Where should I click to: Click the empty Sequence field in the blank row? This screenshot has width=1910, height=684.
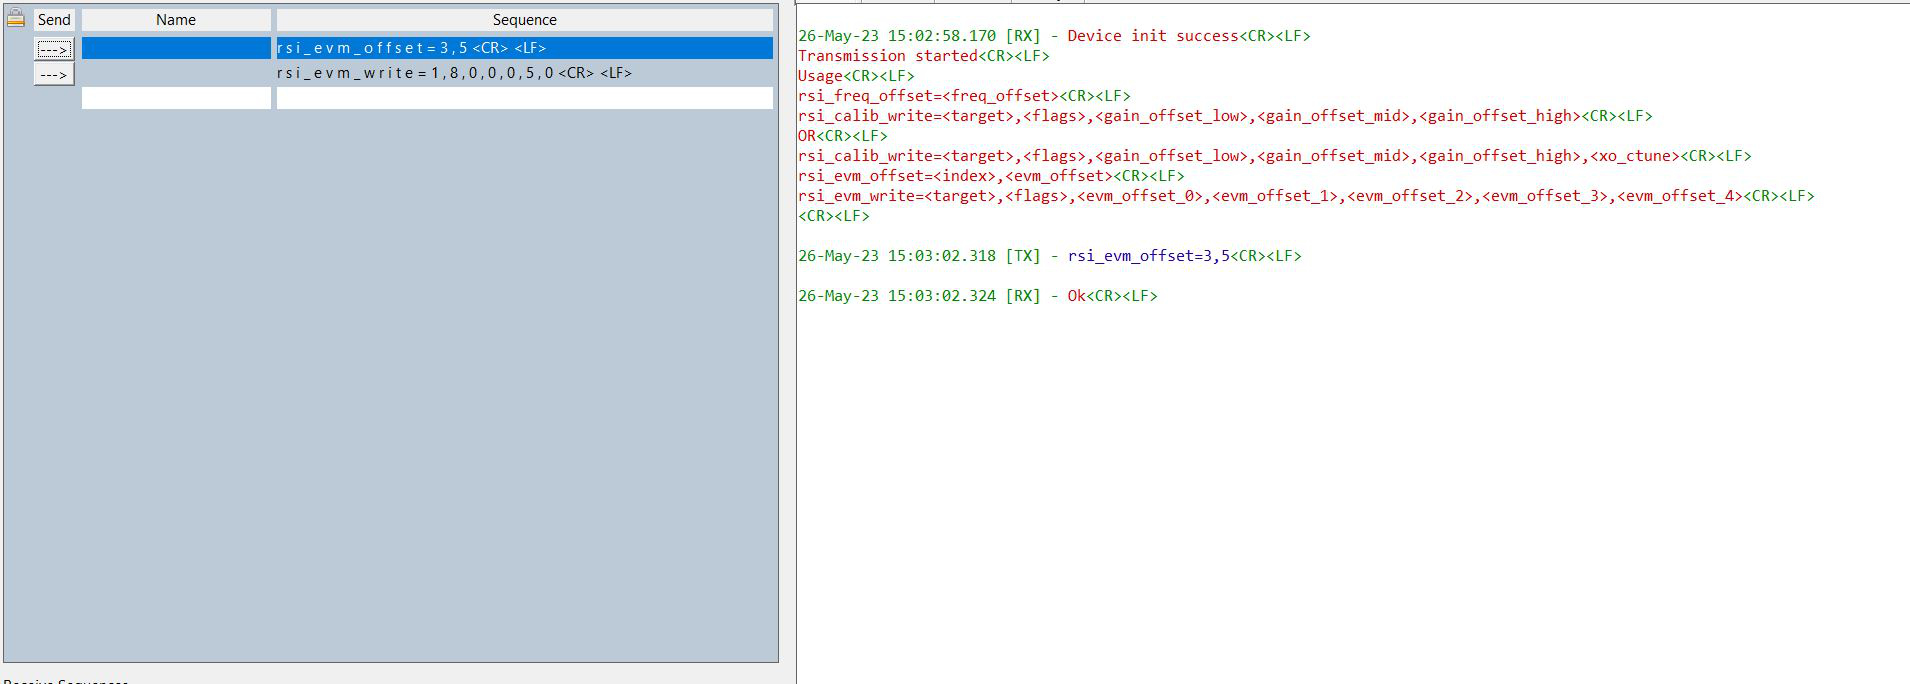click(524, 98)
